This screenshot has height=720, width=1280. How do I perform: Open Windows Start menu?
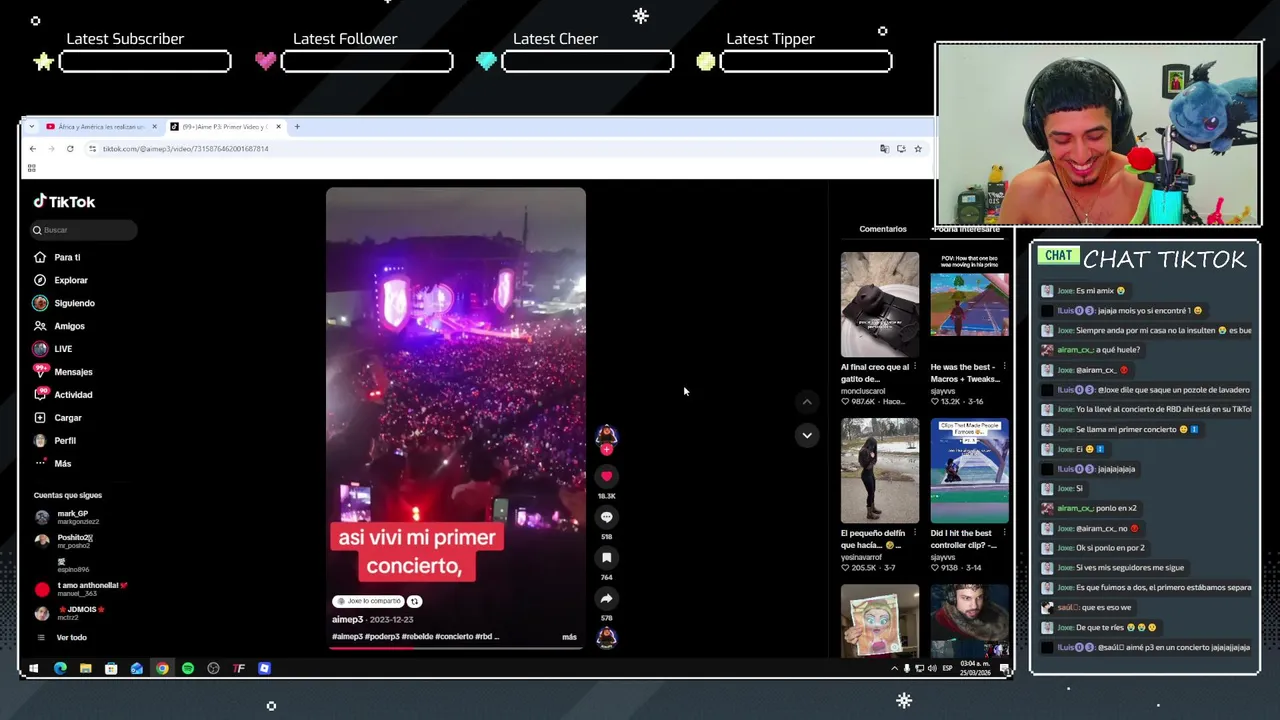click(x=34, y=669)
